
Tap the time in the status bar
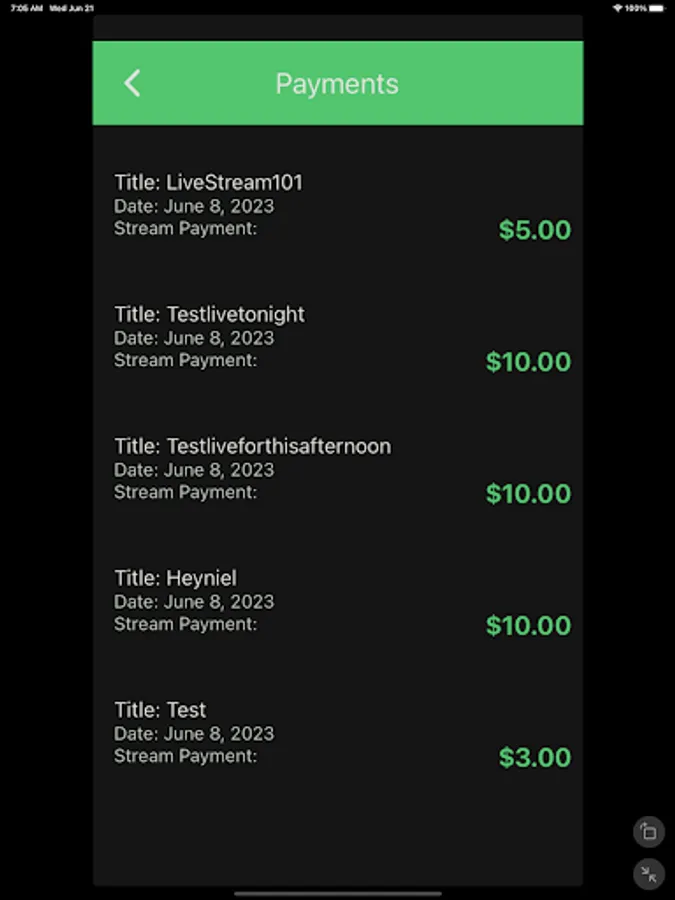click(26, 8)
